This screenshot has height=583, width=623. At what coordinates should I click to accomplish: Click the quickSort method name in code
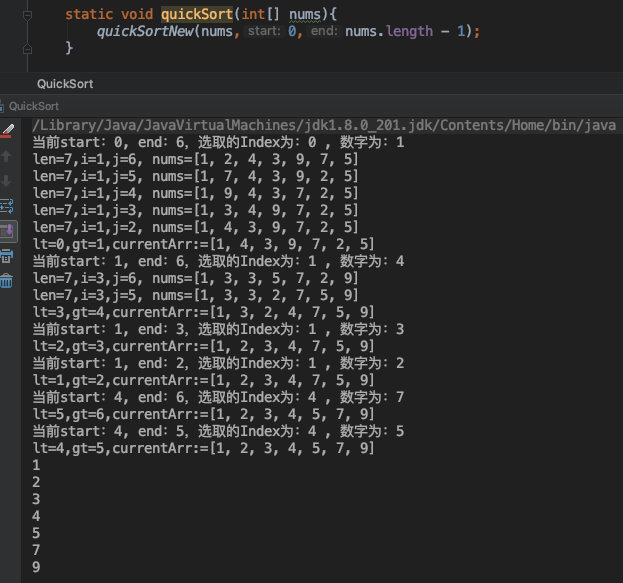pyautogui.click(x=197, y=14)
